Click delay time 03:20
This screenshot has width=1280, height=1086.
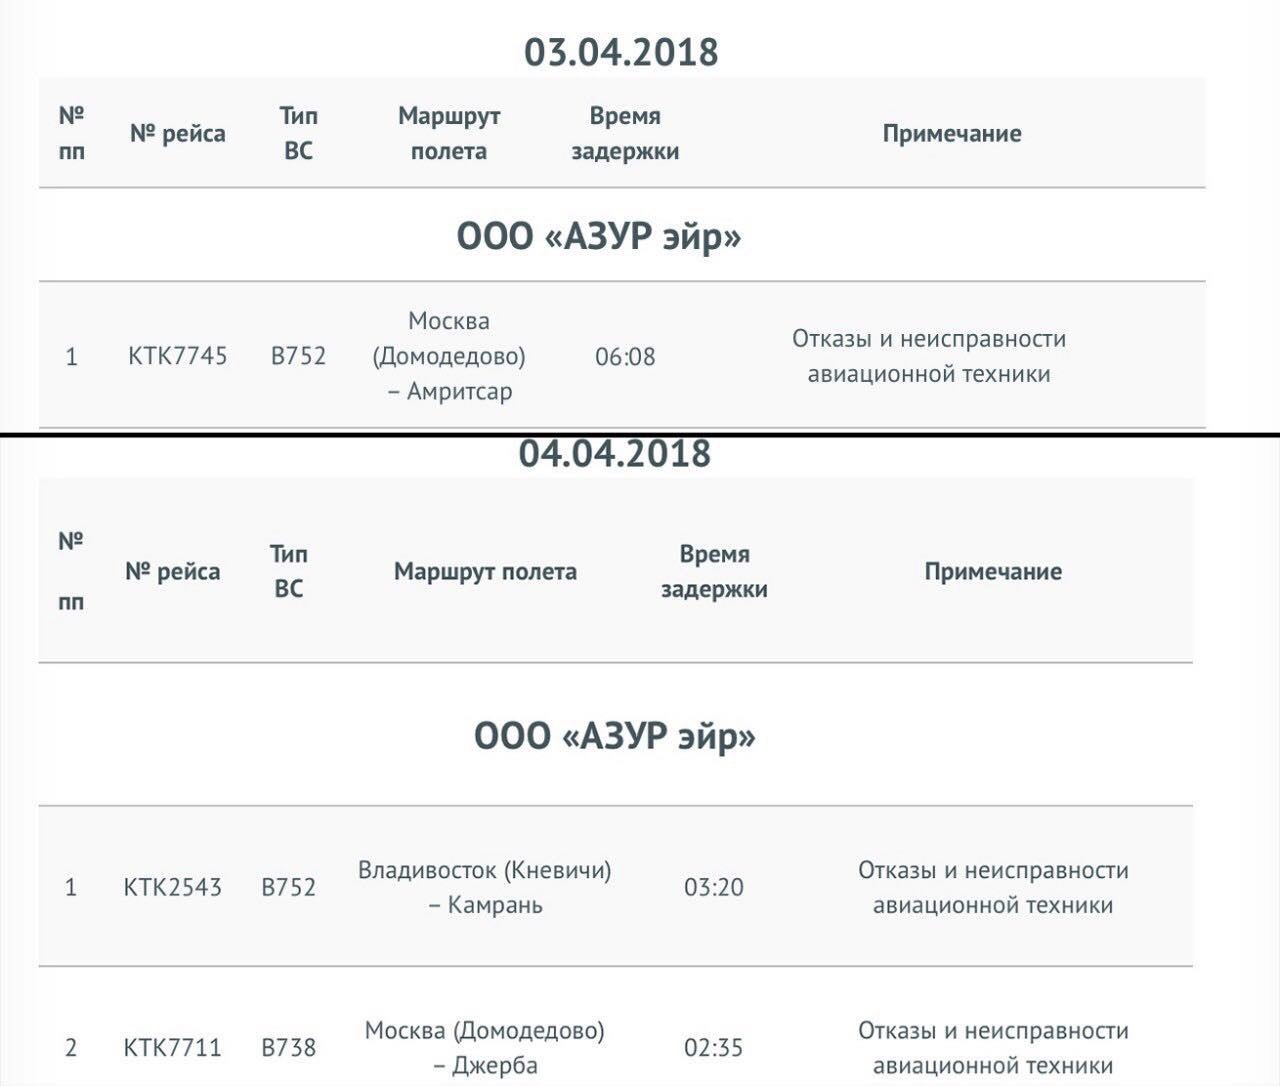coord(714,887)
